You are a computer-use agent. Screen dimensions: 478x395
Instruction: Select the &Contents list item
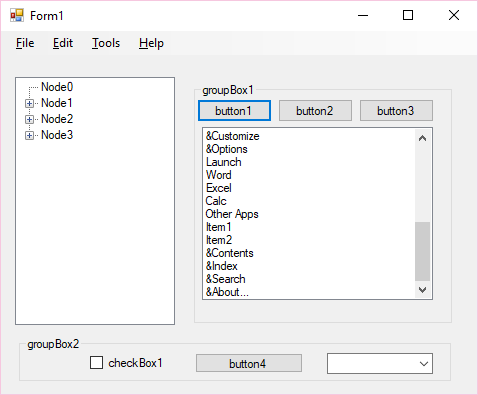click(229, 253)
